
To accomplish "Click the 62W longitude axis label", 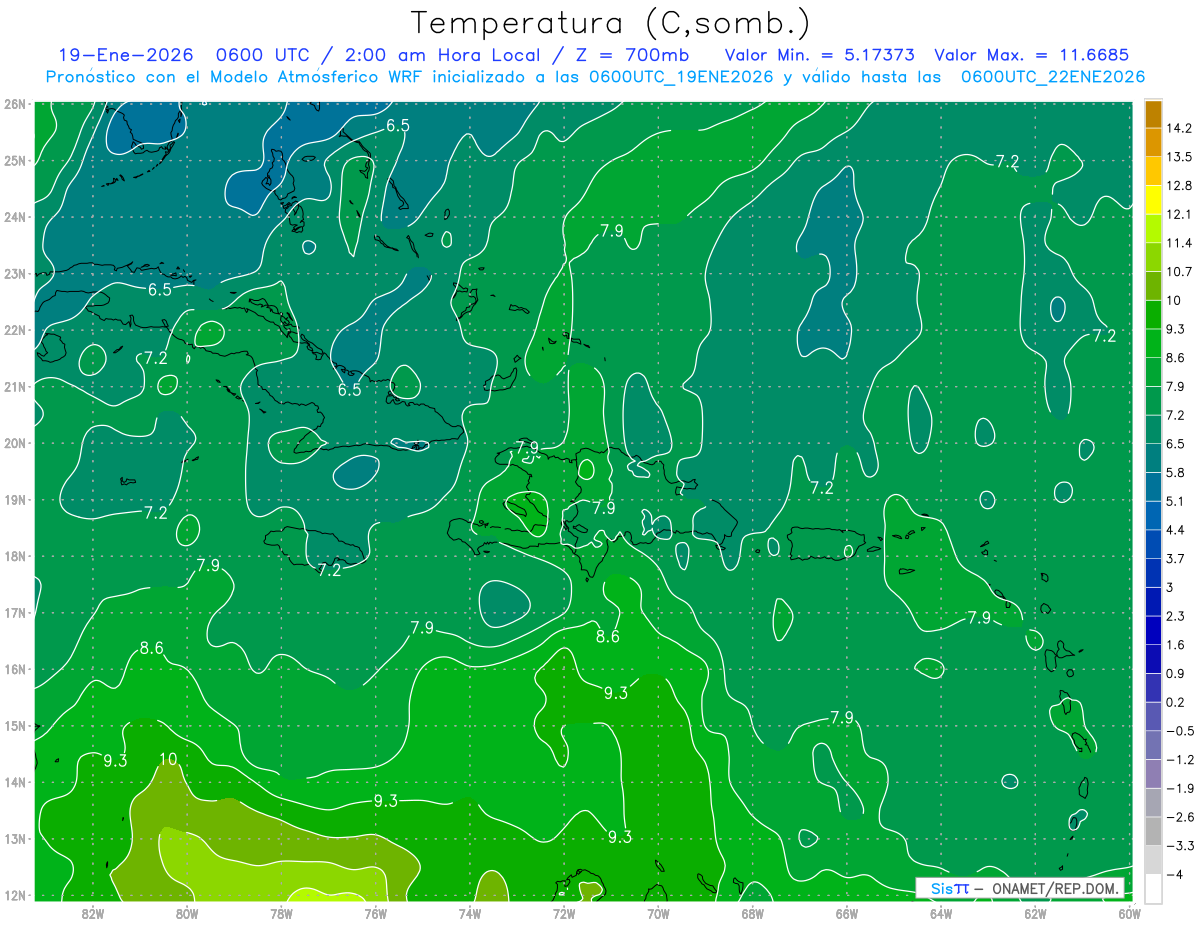I will (x=1035, y=913).
